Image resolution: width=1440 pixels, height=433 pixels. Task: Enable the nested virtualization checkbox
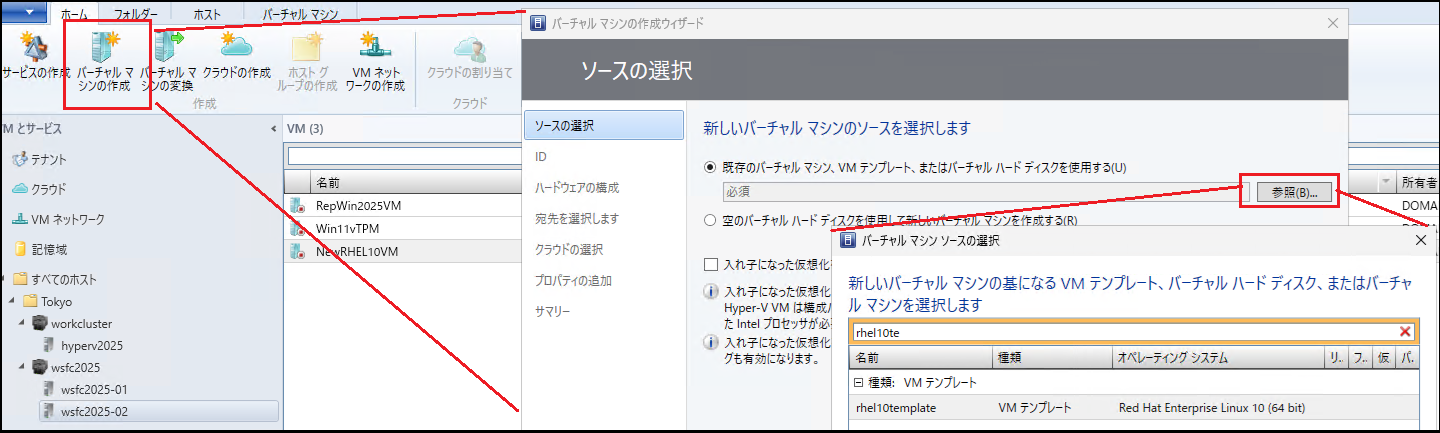pyautogui.click(x=711, y=264)
